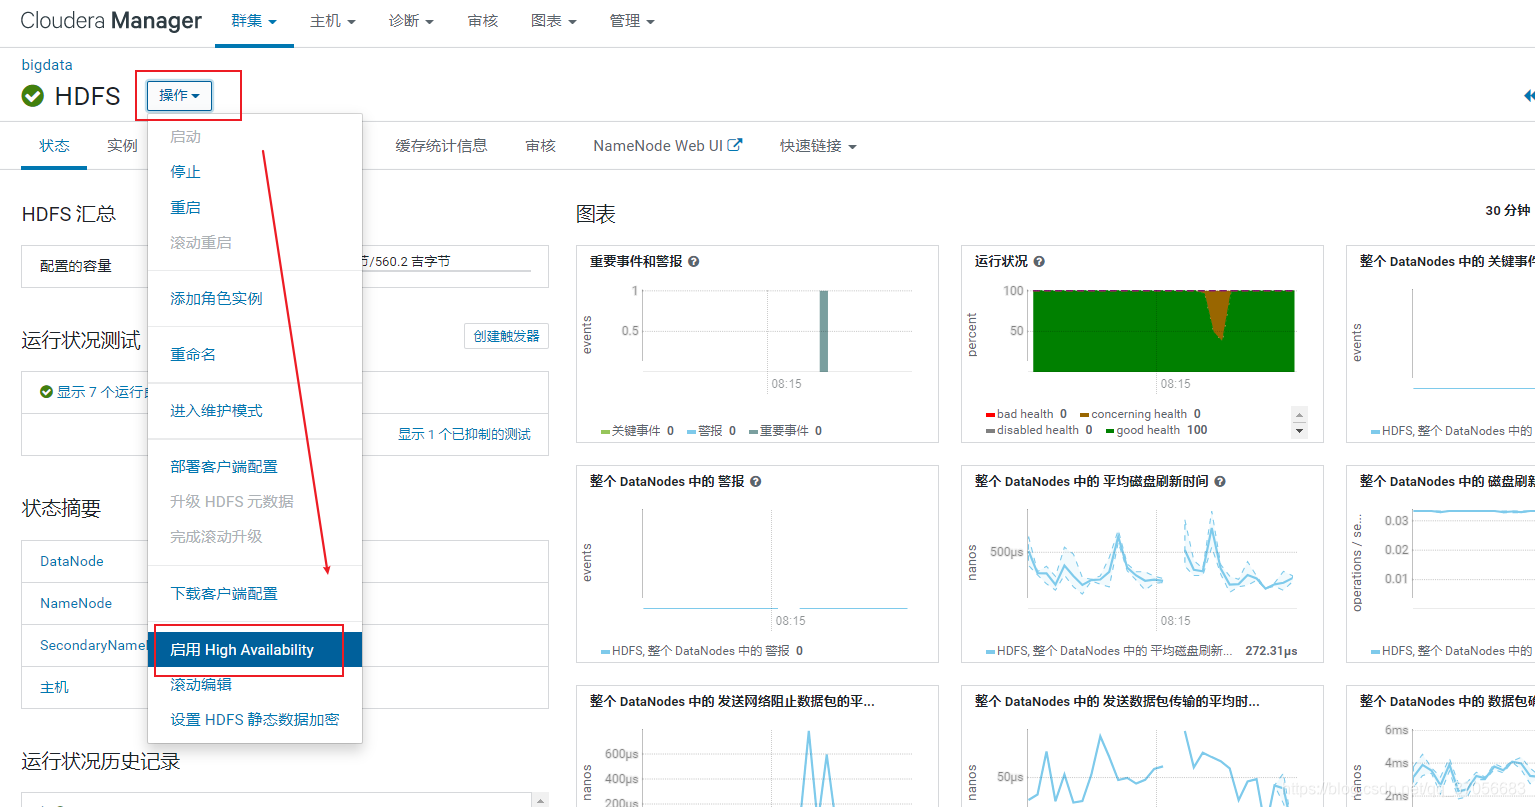Open the SecondaryNameNode link

click(x=94, y=645)
